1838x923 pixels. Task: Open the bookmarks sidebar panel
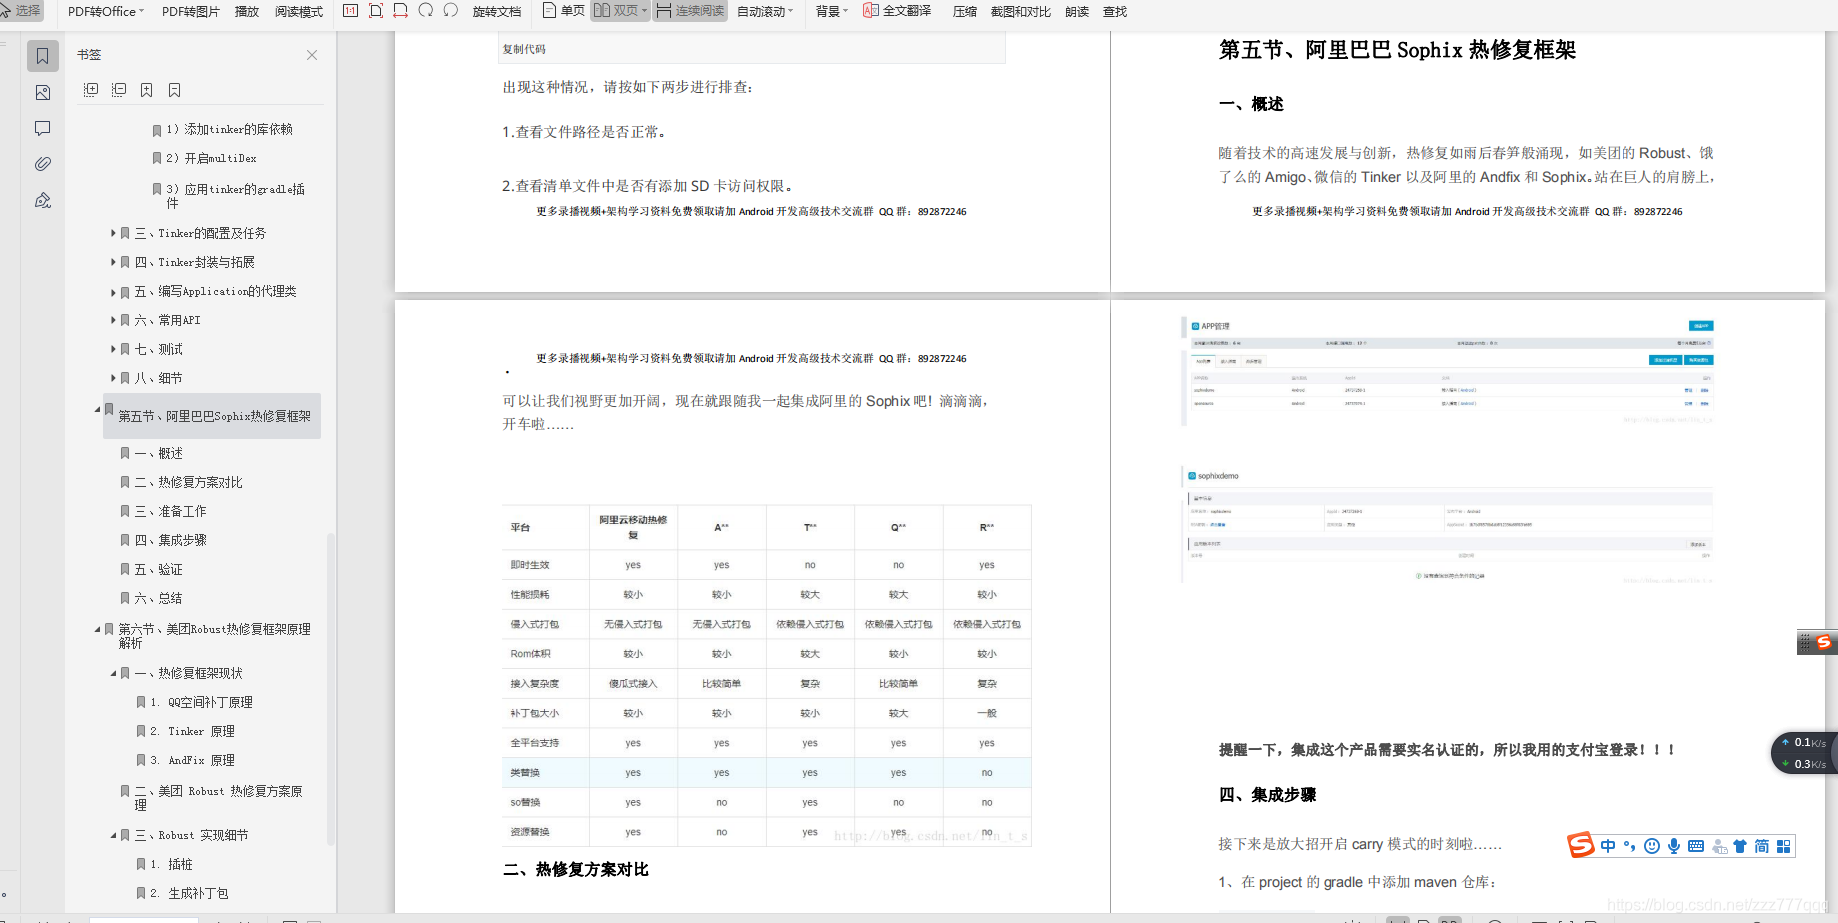(42, 56)
